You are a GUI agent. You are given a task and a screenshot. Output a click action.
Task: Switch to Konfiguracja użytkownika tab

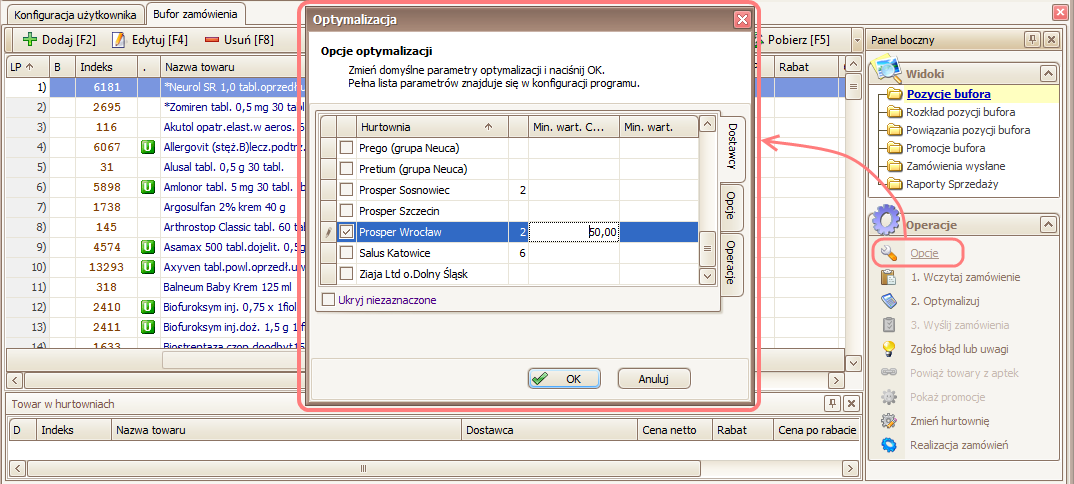point(74,15)
